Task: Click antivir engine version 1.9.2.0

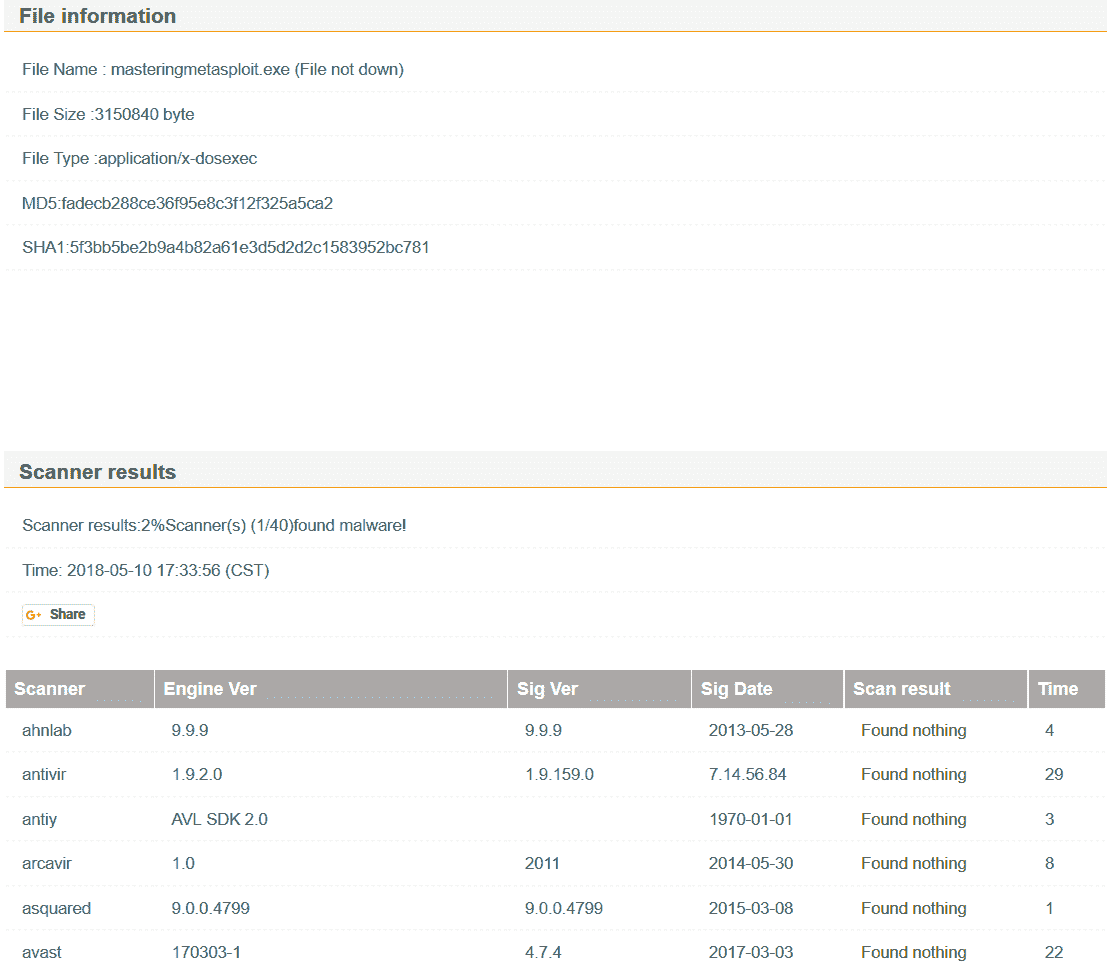Action: pyautogui.click(x=197, y=774)
